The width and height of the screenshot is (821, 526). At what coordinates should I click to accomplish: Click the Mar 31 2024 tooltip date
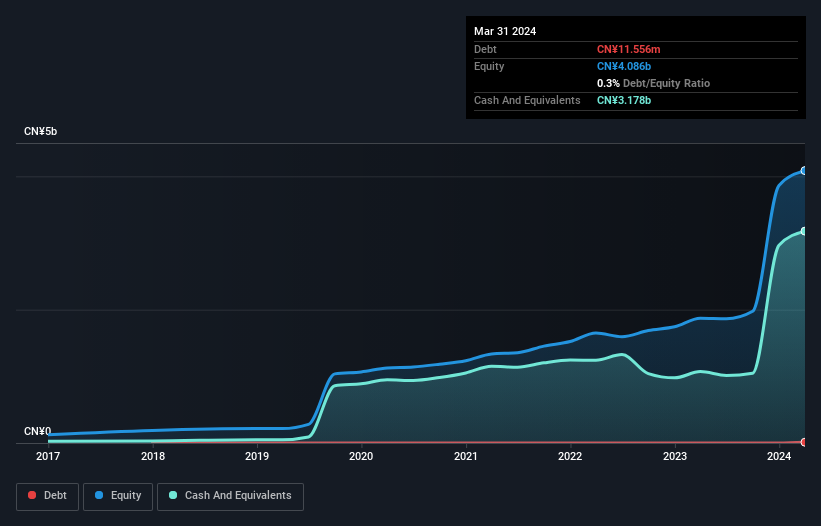point(505,31)
